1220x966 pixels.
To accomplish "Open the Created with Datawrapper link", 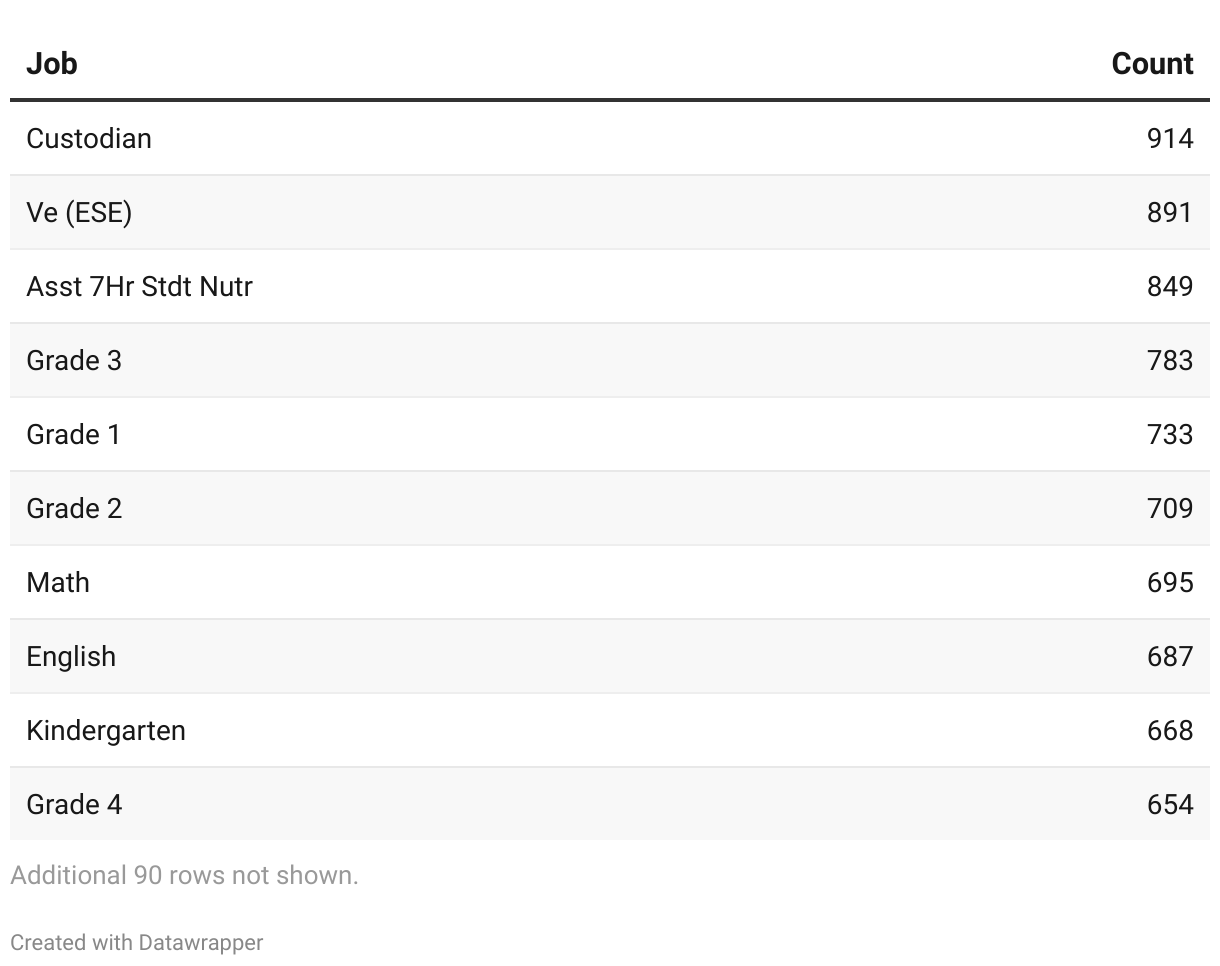I will (x=137, y=942).
